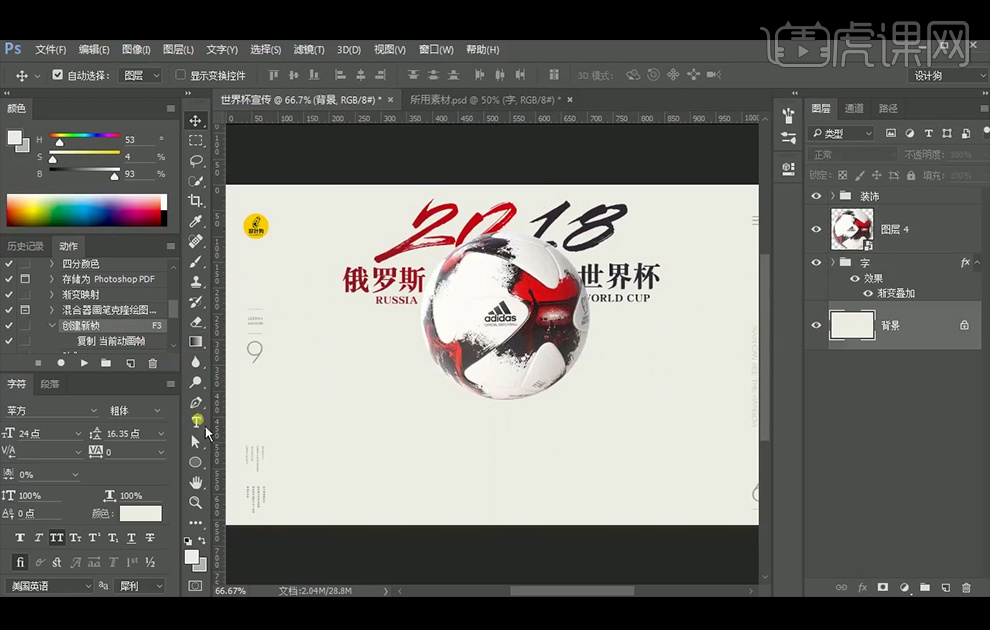Filter layers by type using the T icon

coord(929,133)
